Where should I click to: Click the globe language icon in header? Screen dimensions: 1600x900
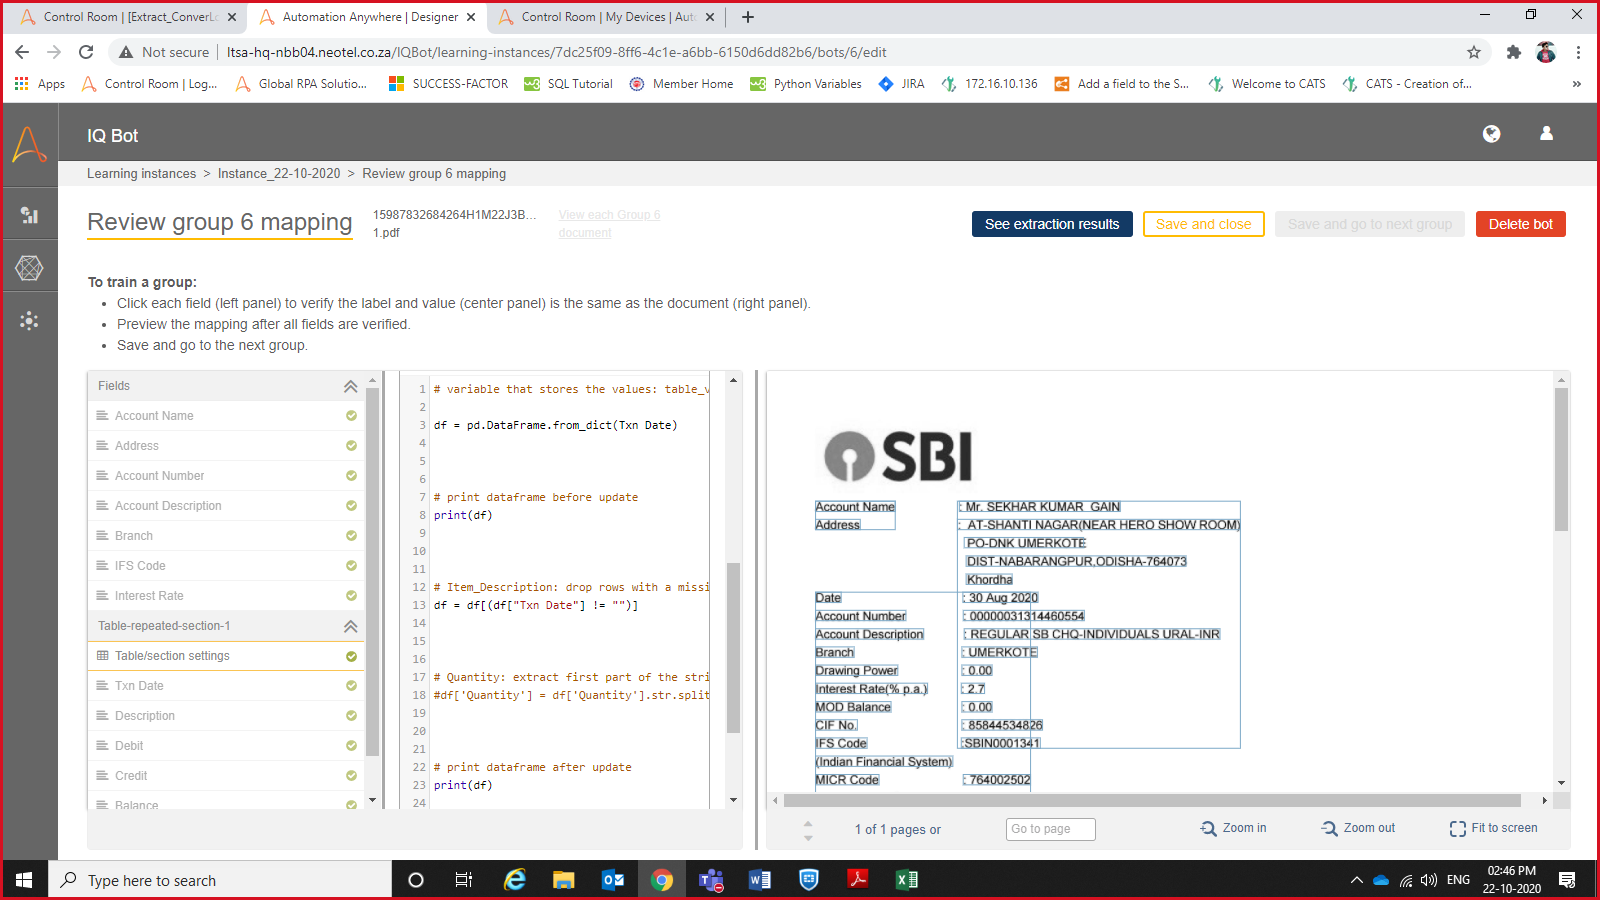pyautogui.click(x=1491, y=134)
